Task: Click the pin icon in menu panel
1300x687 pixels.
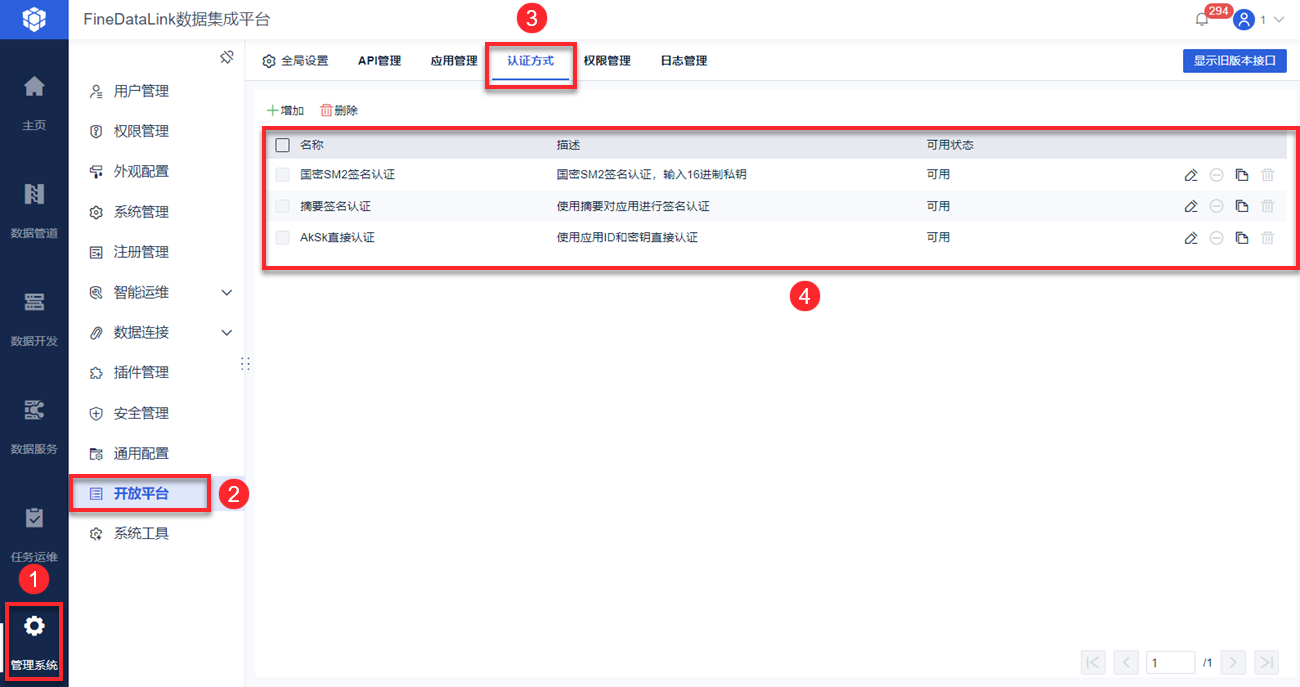Action: tap(227, 58)
